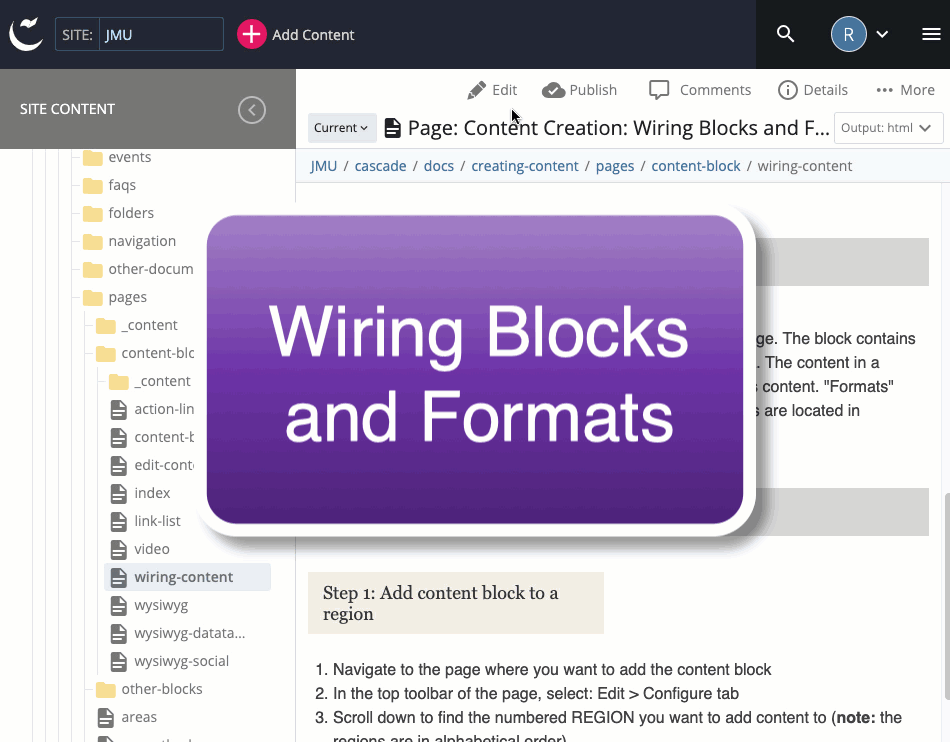The height and width of the screenshot is (742, 950).
Task: Click the More ellipsis icon
Action: [885, 90]
